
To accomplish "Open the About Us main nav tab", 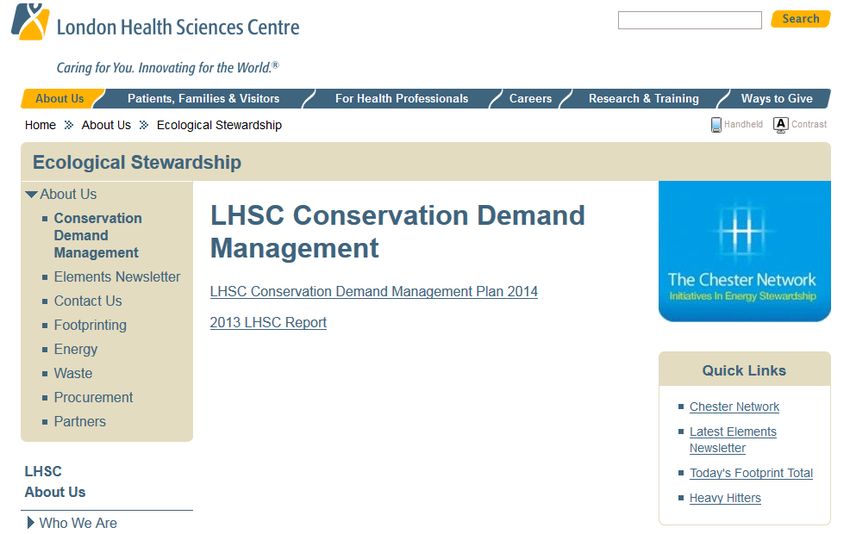I will (60, 99).
